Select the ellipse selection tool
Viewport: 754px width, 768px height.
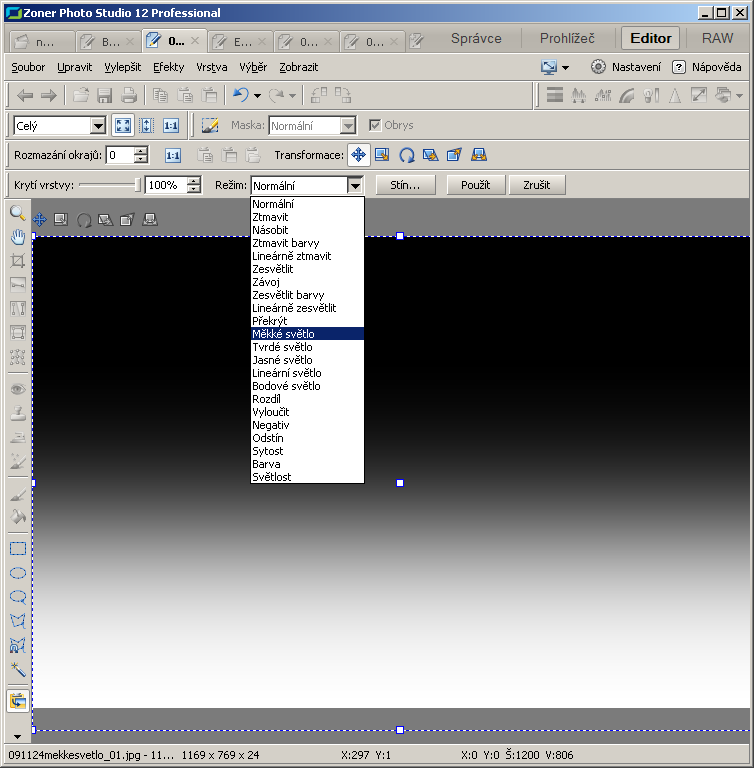click(x=17, y=572)
